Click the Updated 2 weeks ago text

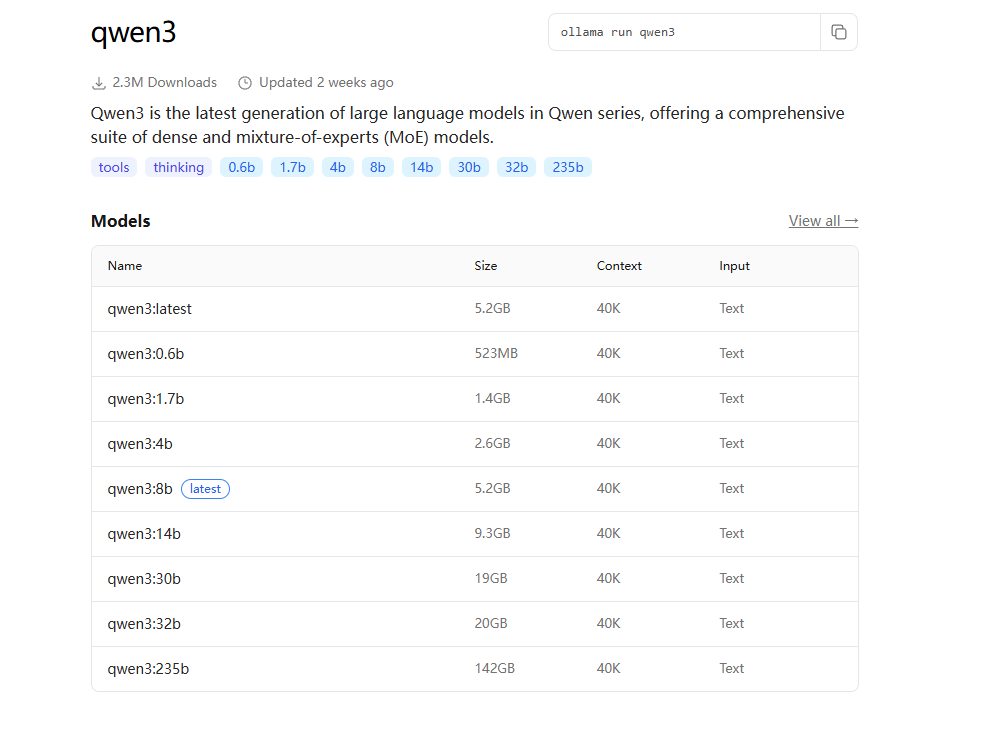click(326, 83)
